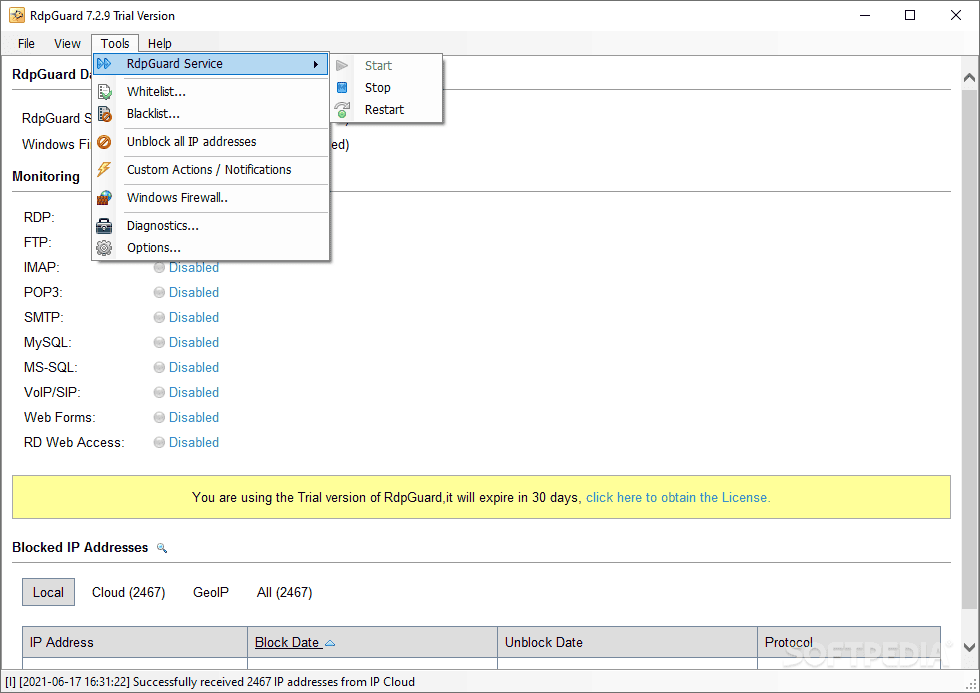
Task: Click the status indicator beside SMTP
Action: click(x=159, y=317)
